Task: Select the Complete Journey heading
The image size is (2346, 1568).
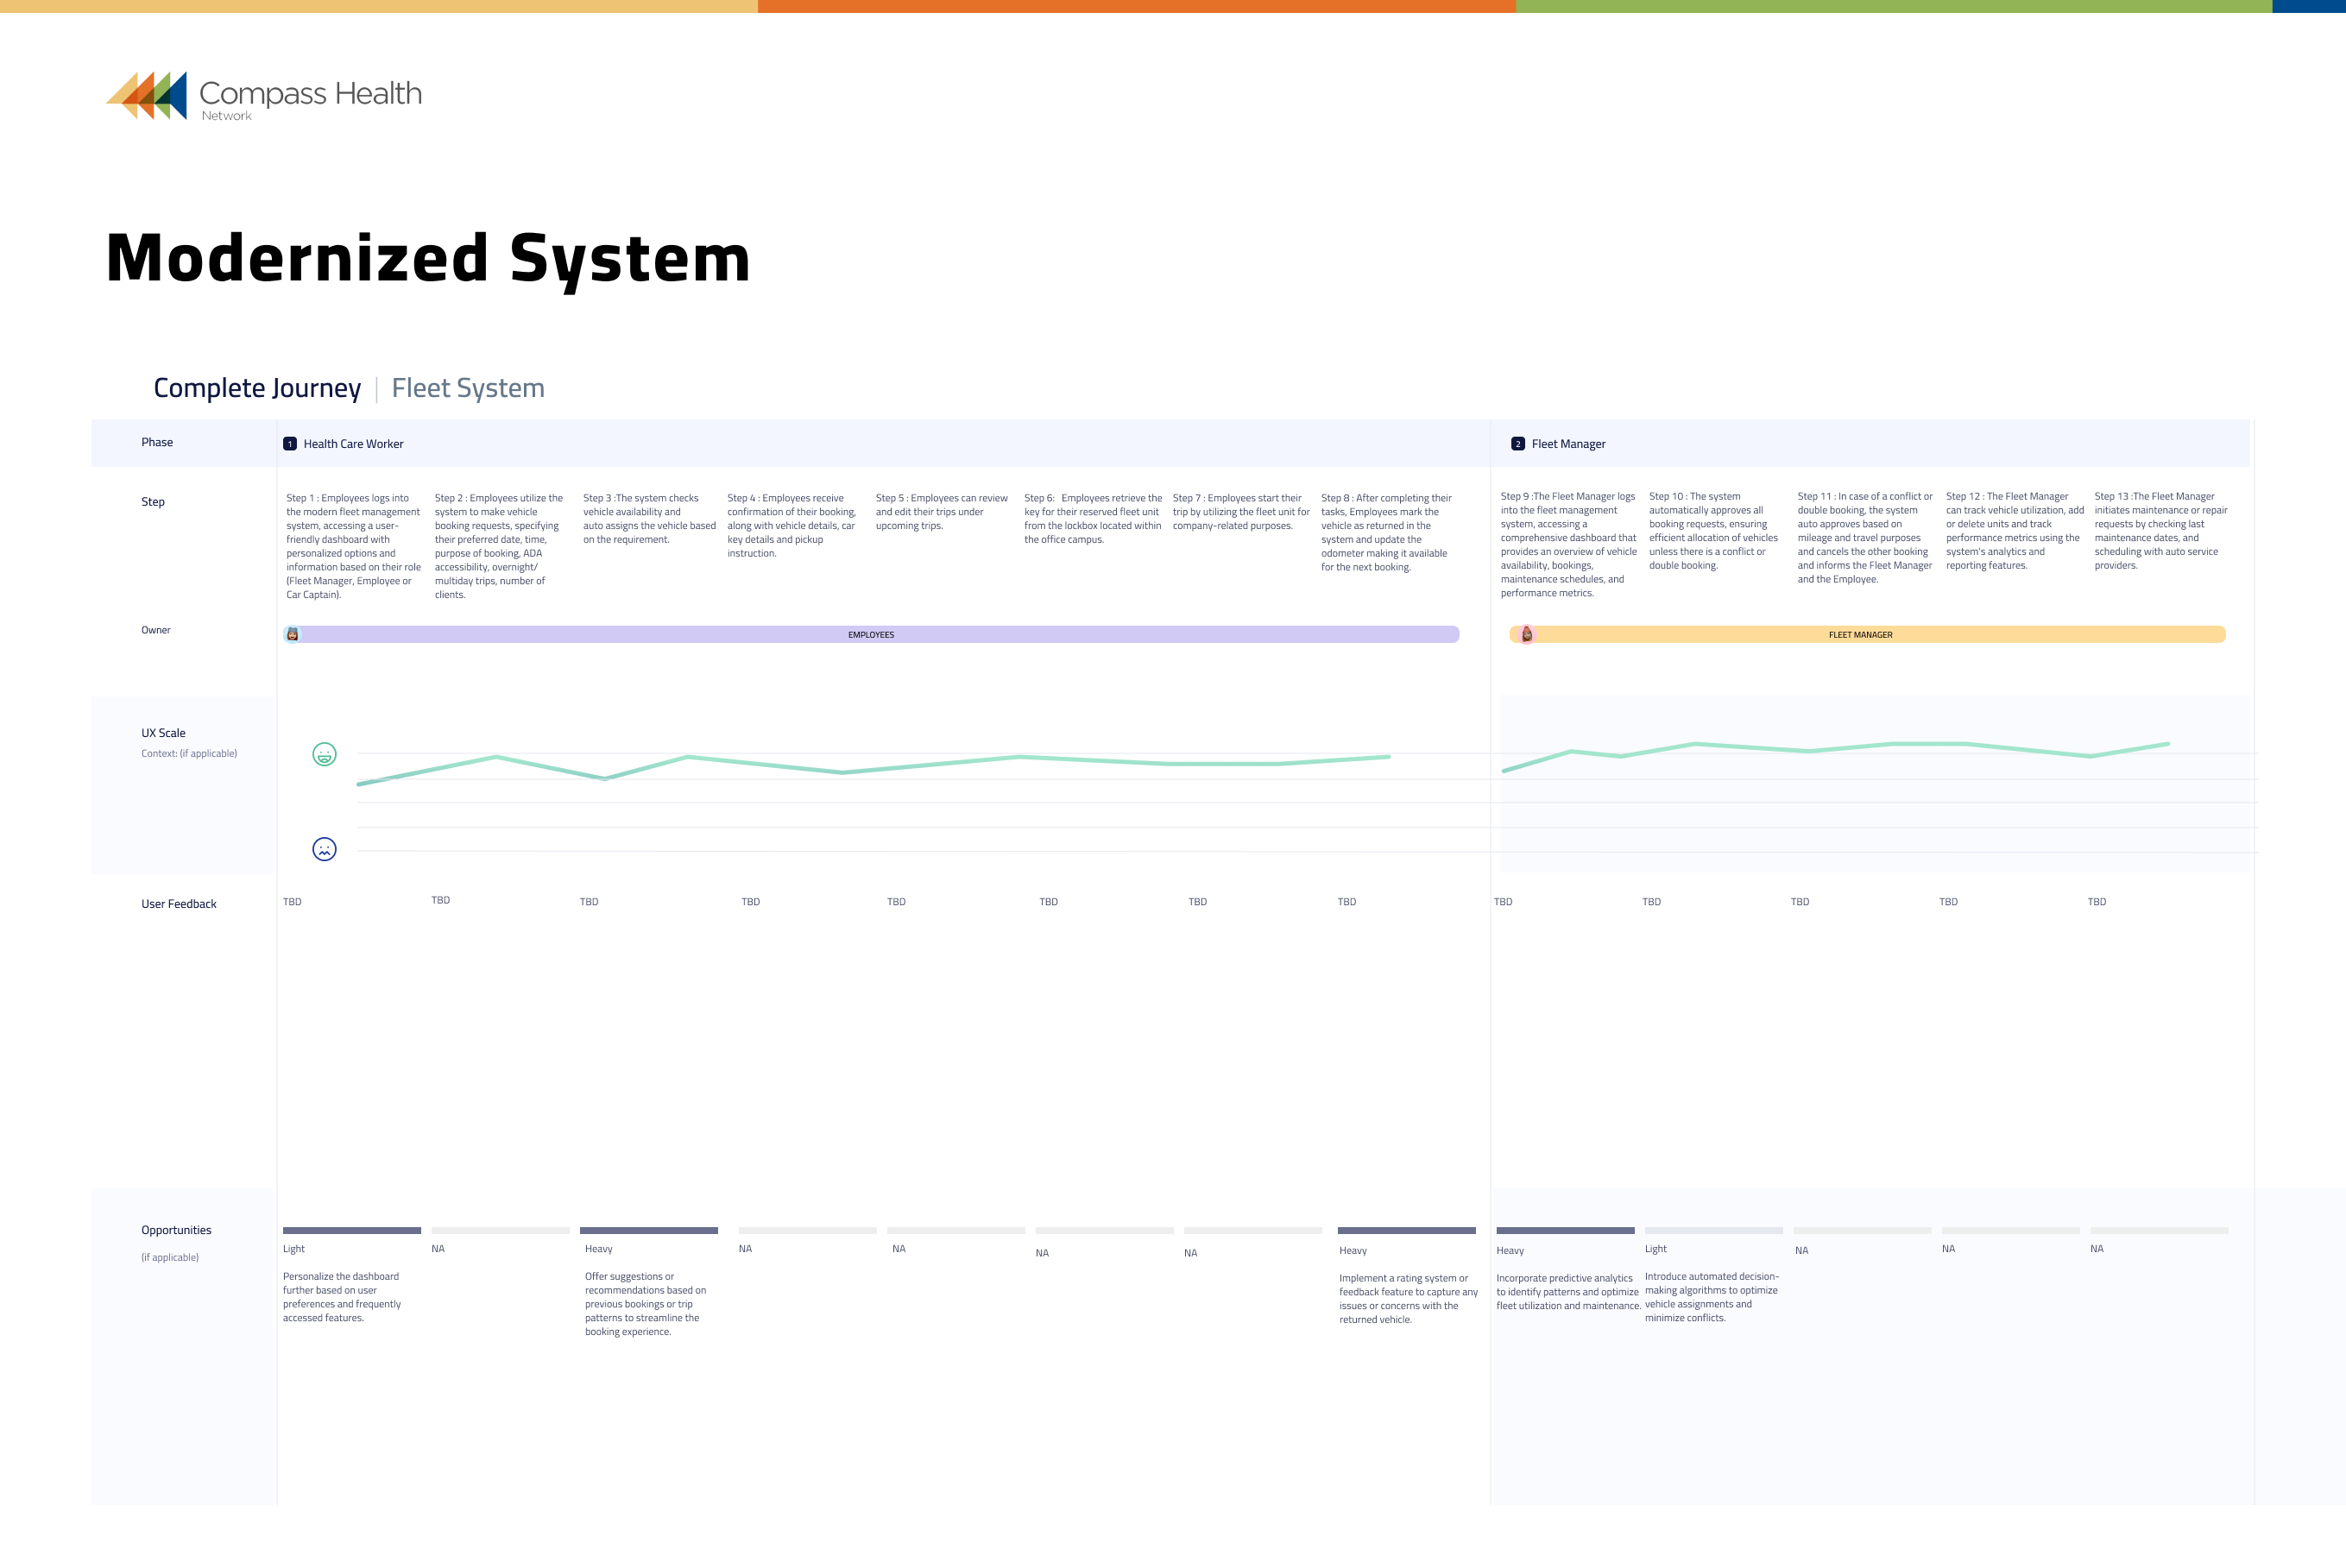Action: pyautogui.click(x=257, y=388)
